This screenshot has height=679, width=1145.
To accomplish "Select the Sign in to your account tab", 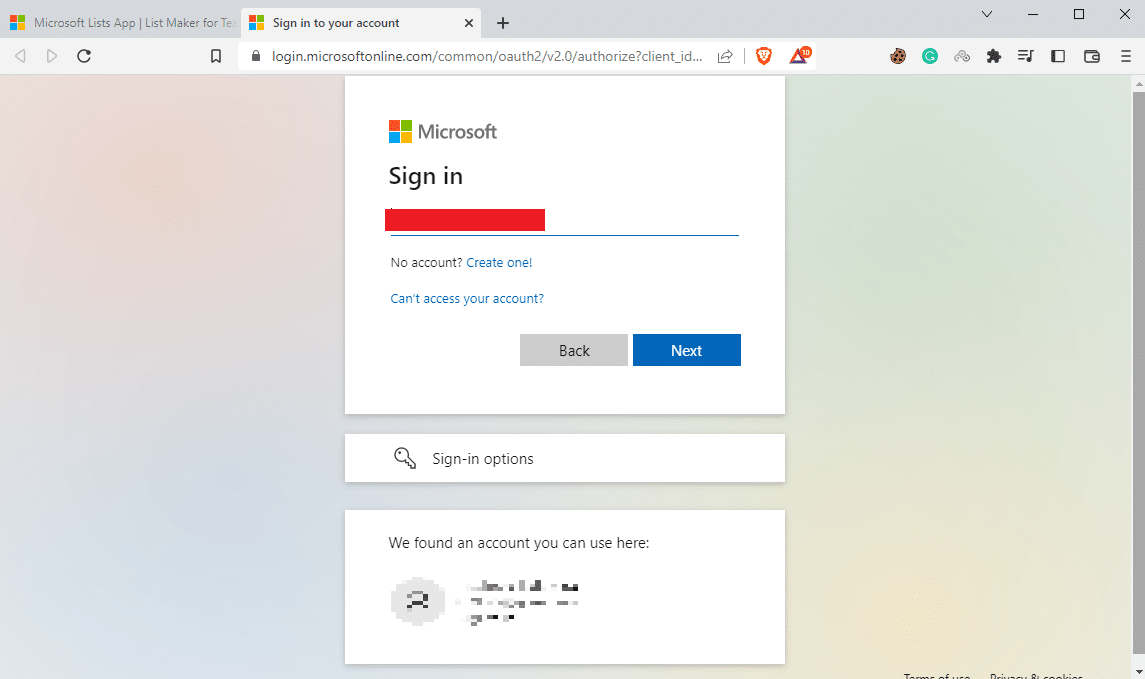I will tap(361, 23).
